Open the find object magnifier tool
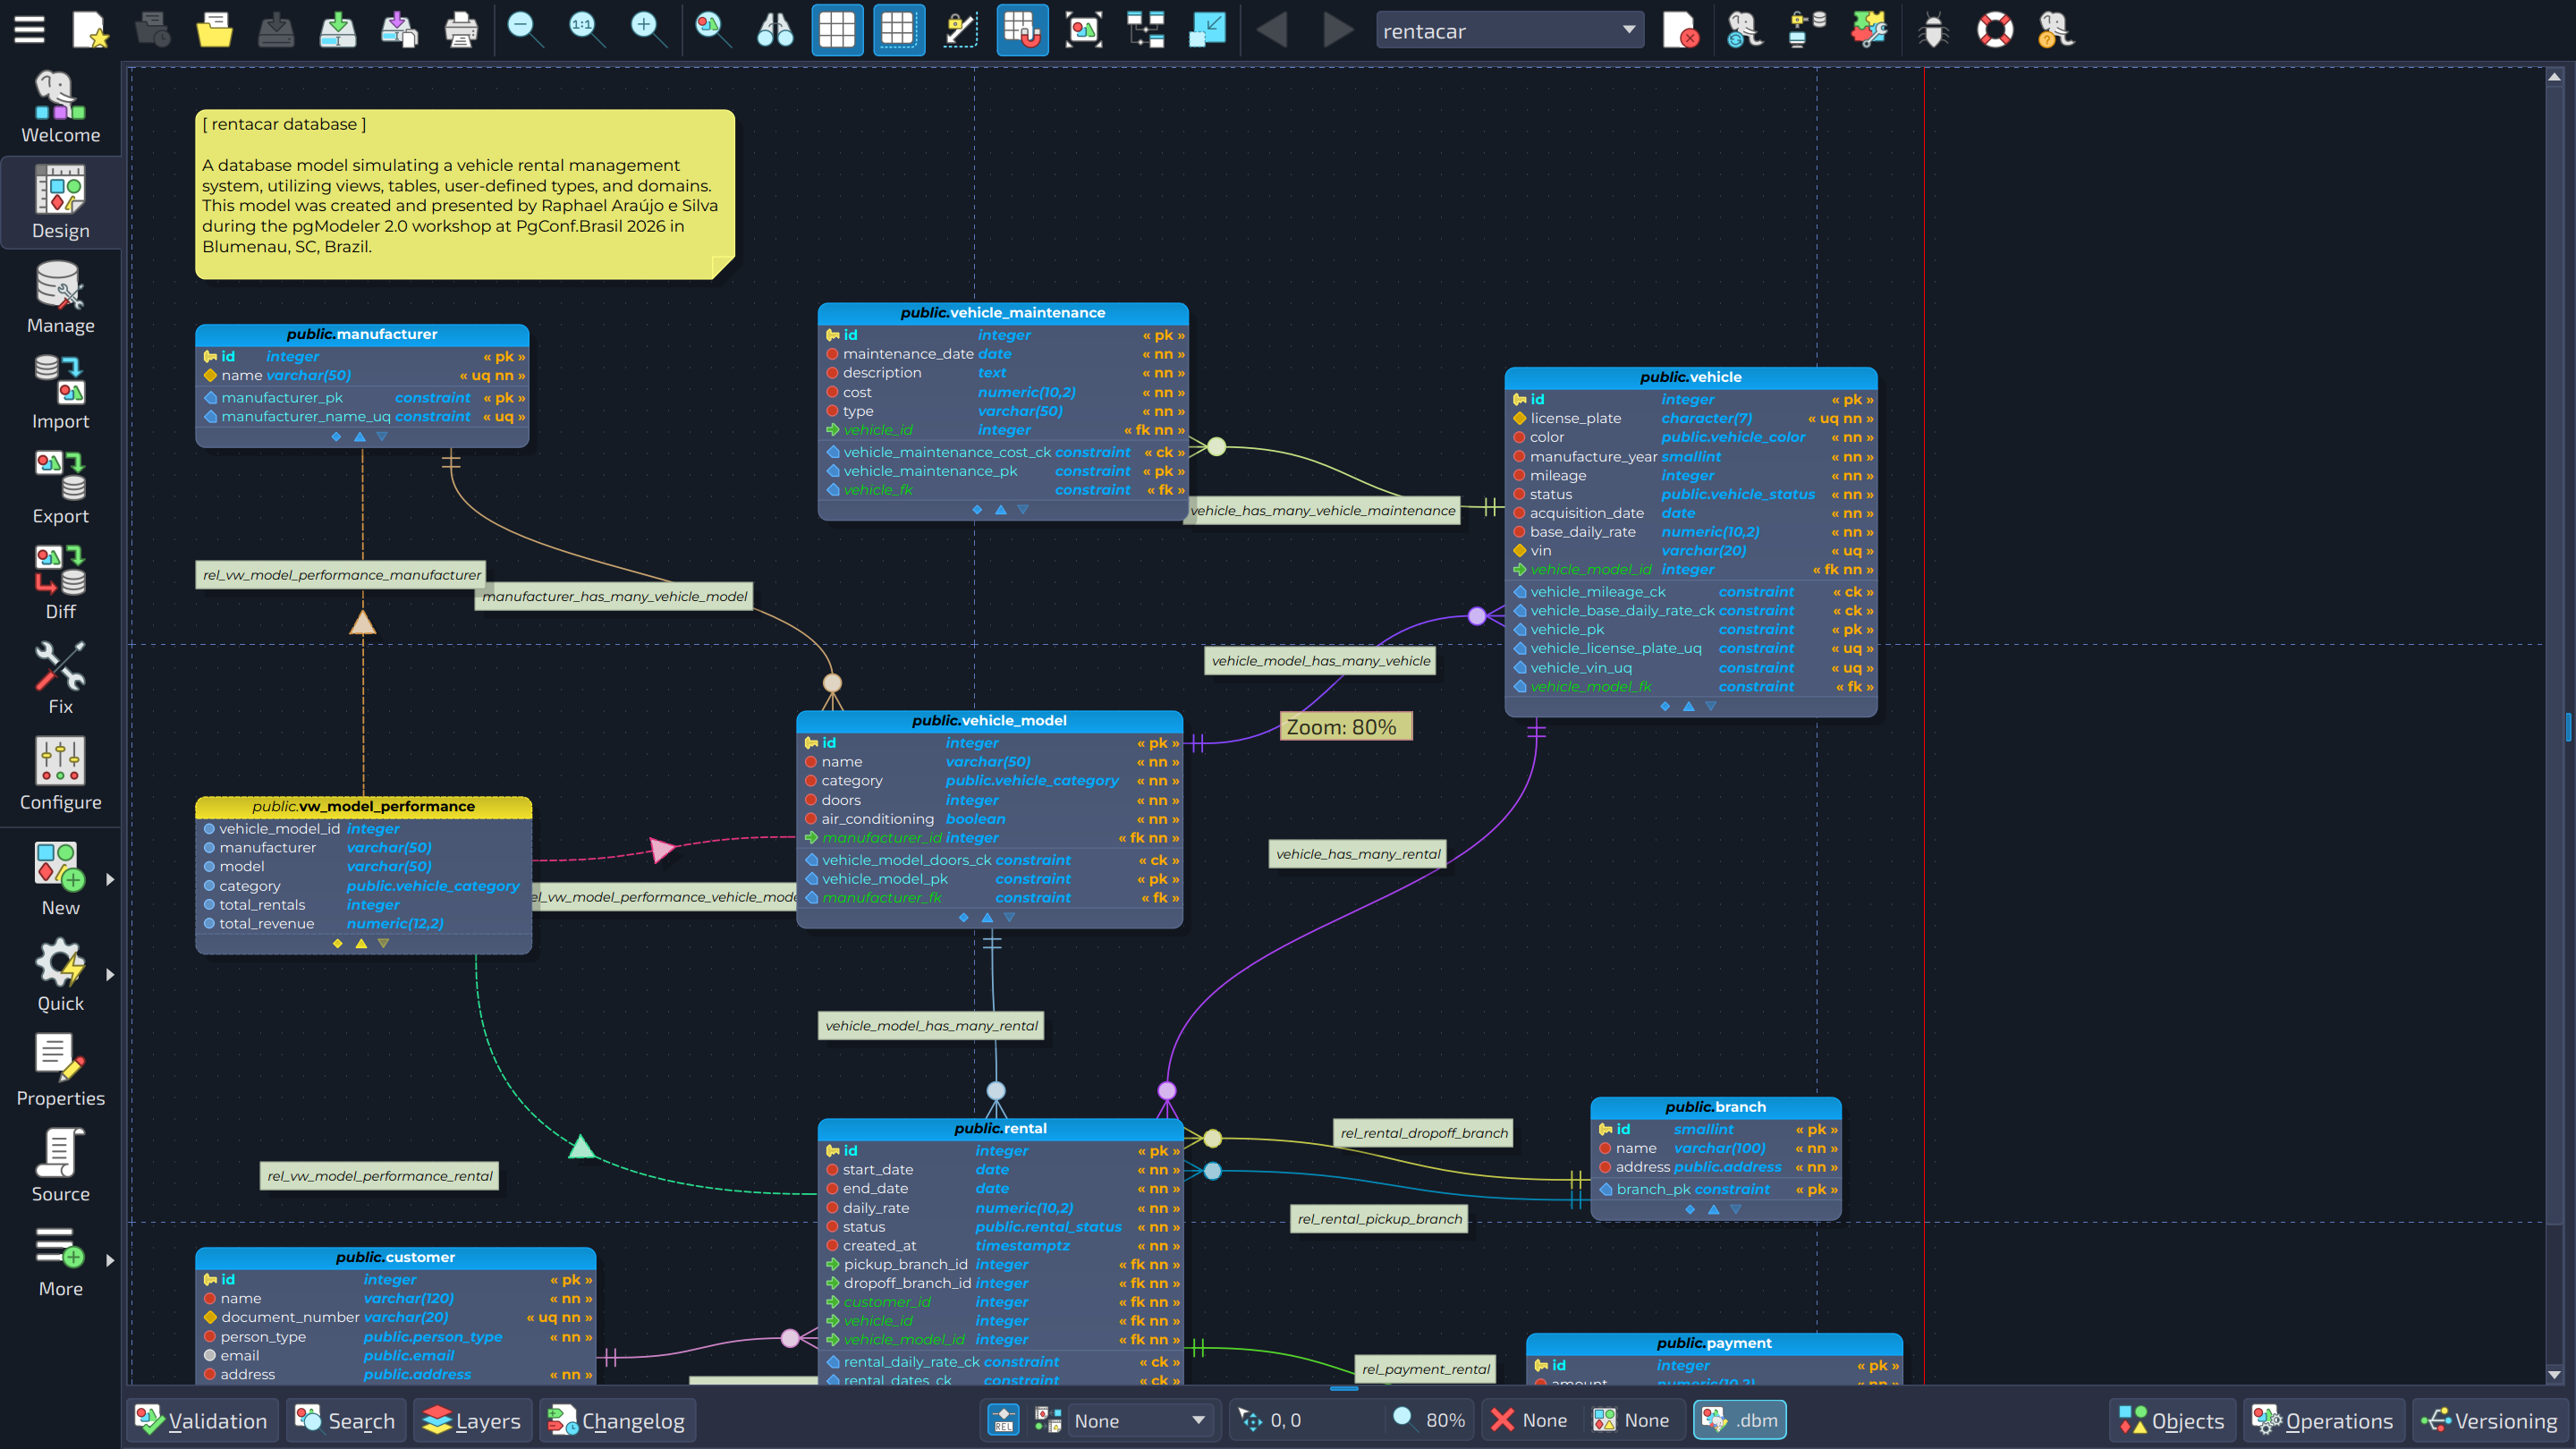 pyautogui.click(x=712, y=30)
